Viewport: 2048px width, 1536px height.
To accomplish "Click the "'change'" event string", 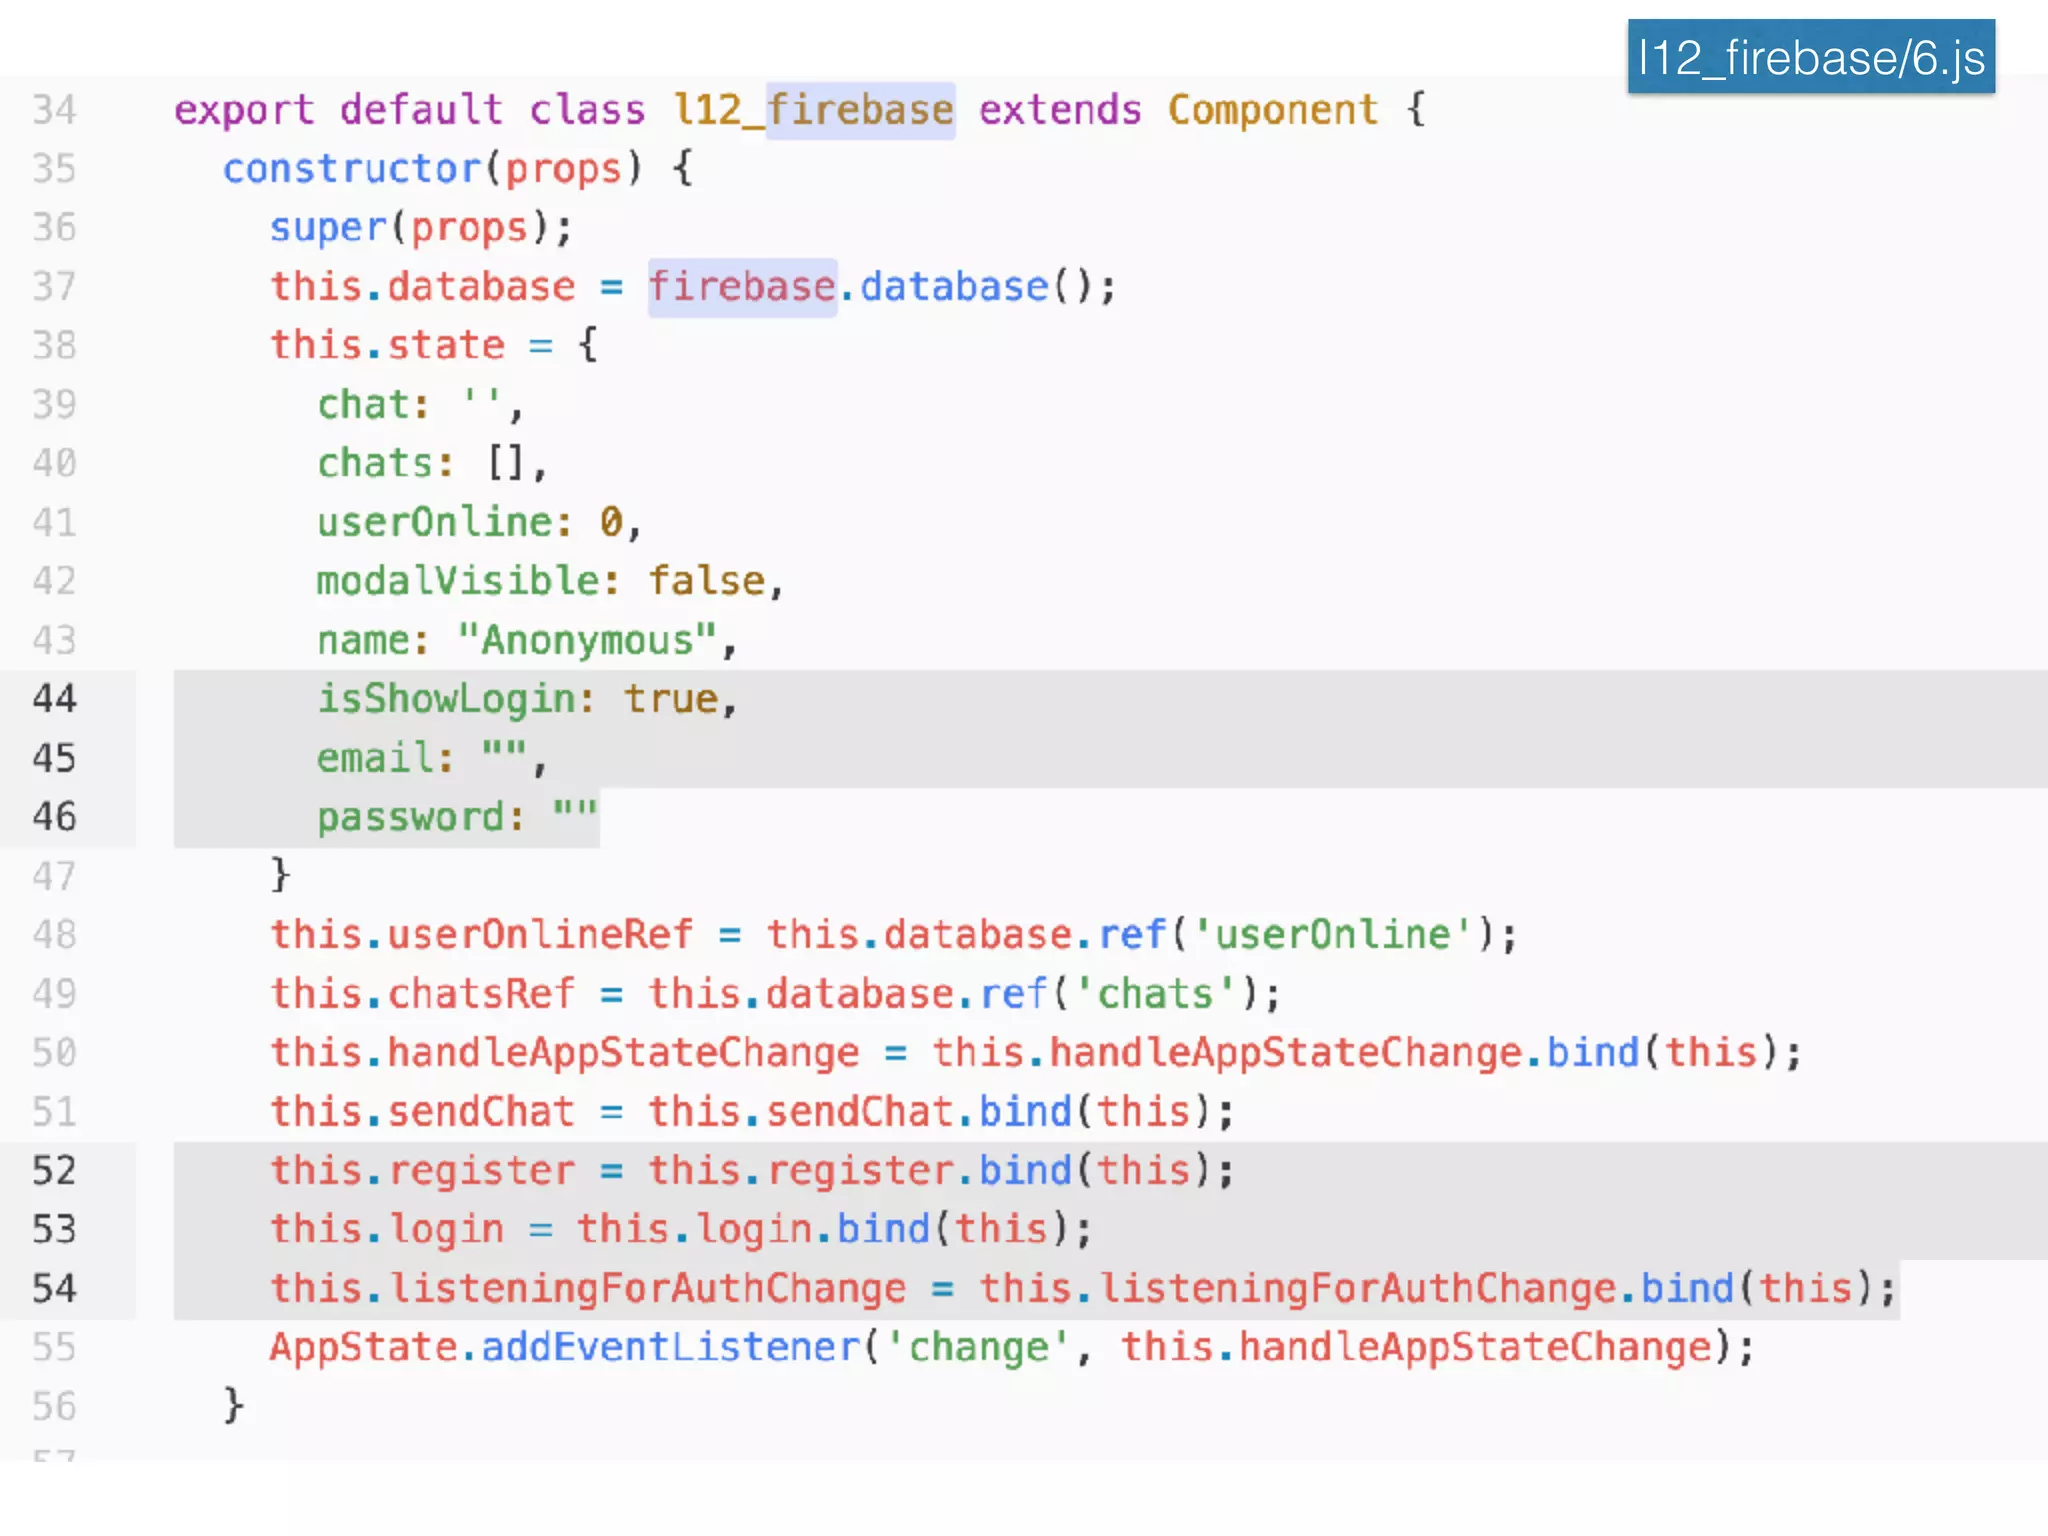I will point(978,1348).
